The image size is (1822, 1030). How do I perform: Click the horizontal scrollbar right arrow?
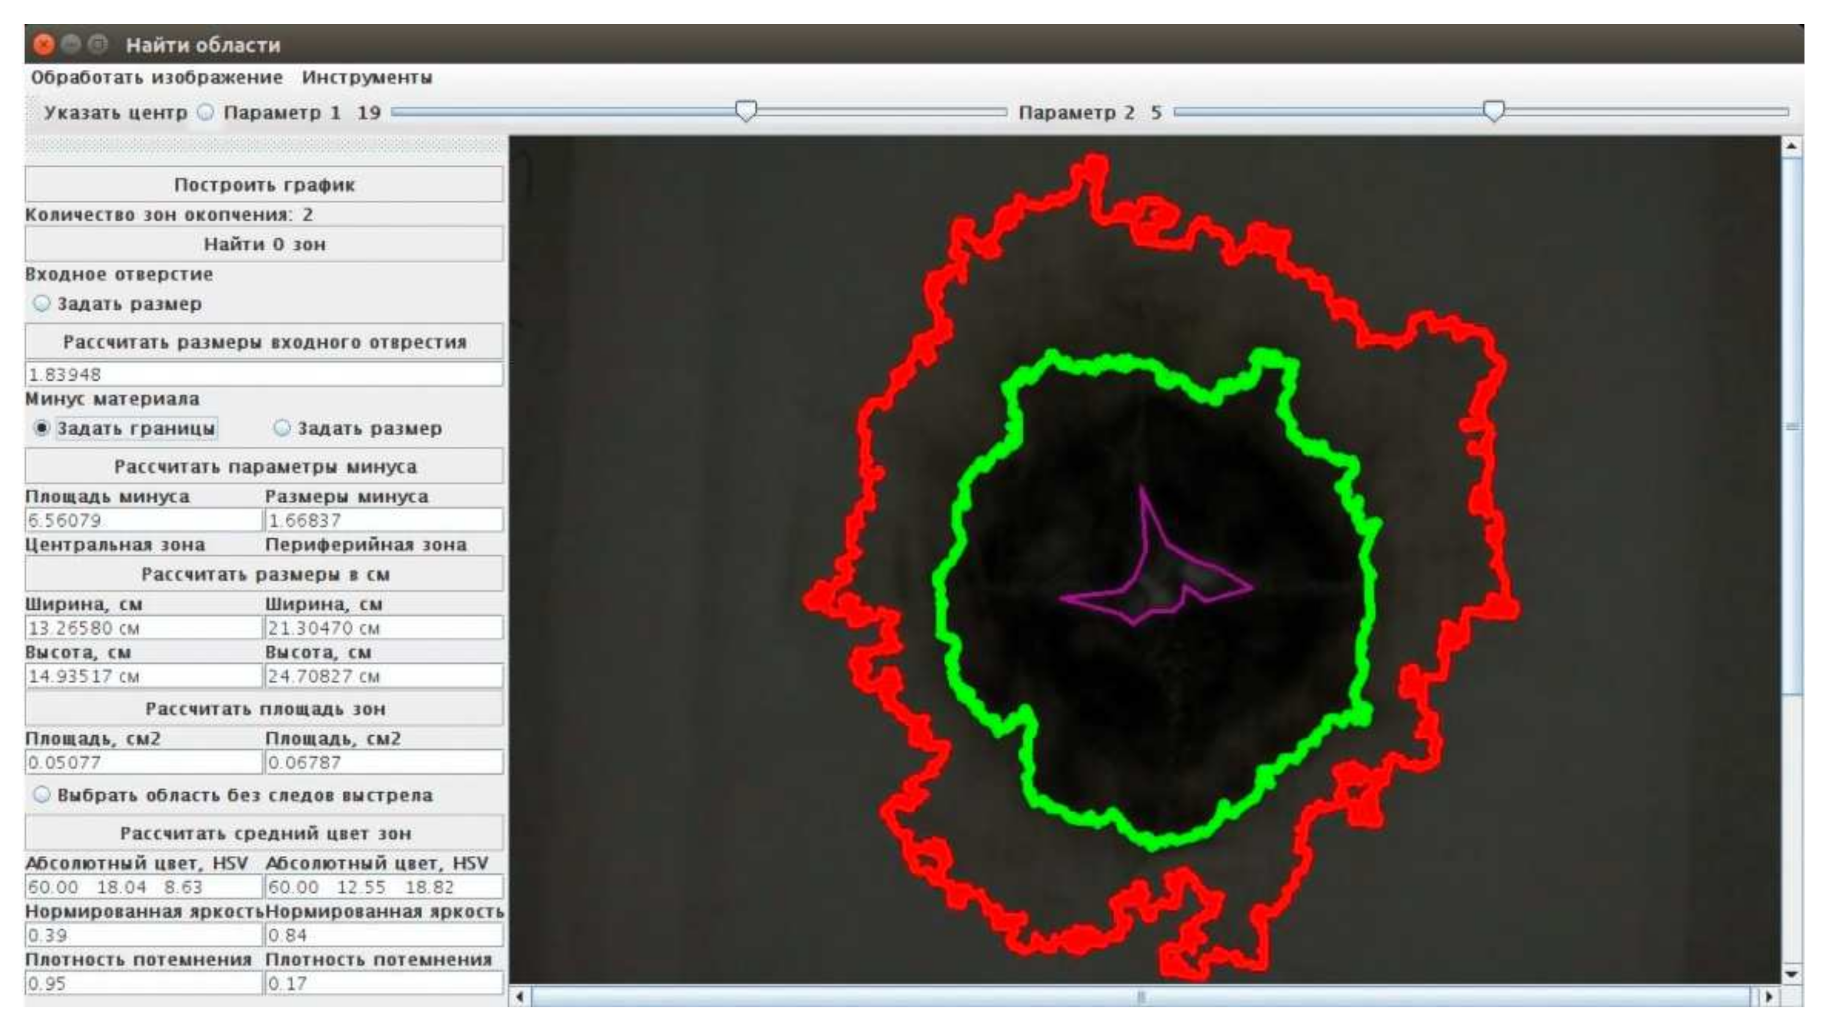[x=1768, y=997]
